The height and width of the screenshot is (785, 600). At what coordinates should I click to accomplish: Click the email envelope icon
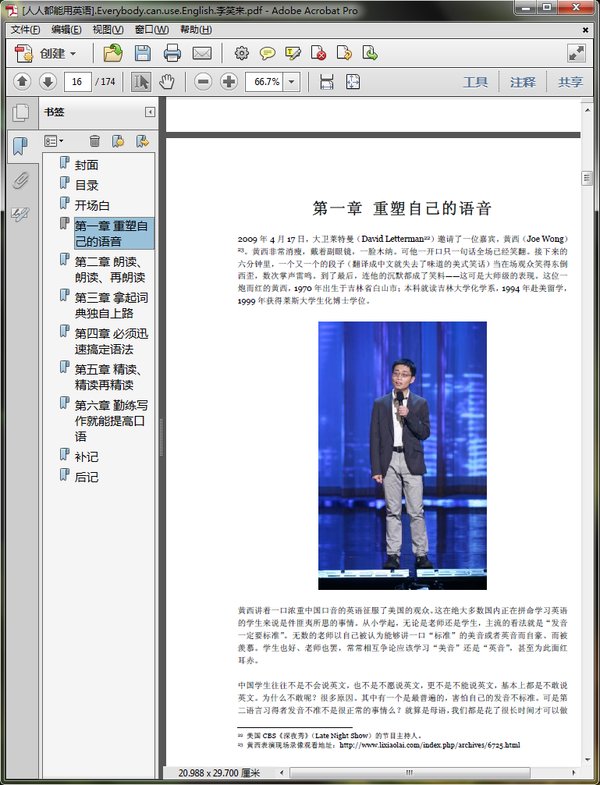[x=202, y=53]
